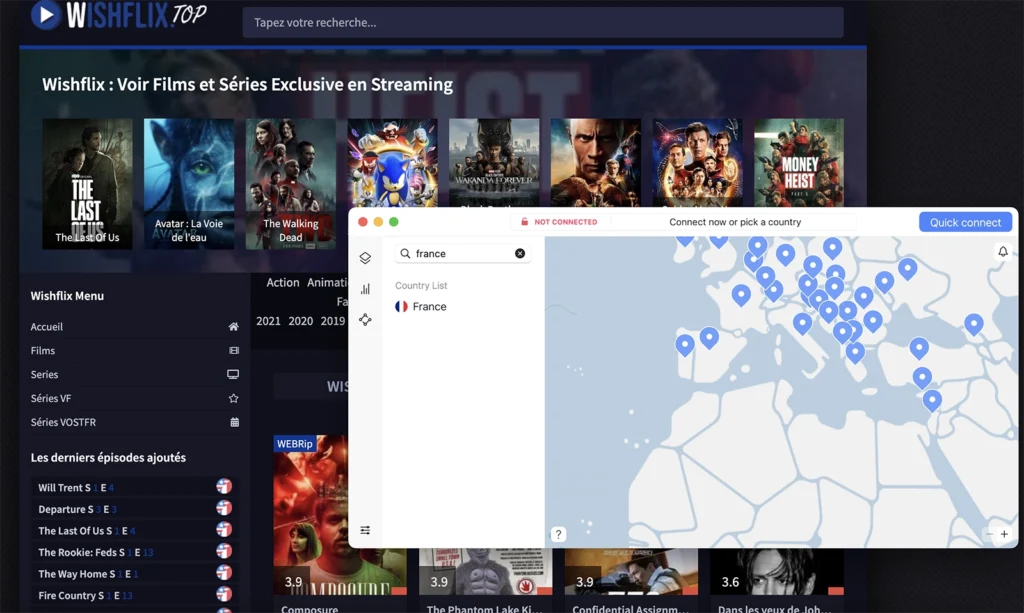
Task: Click the NOT CONNECTED status indicator
Action: click(x=559, y=222)
